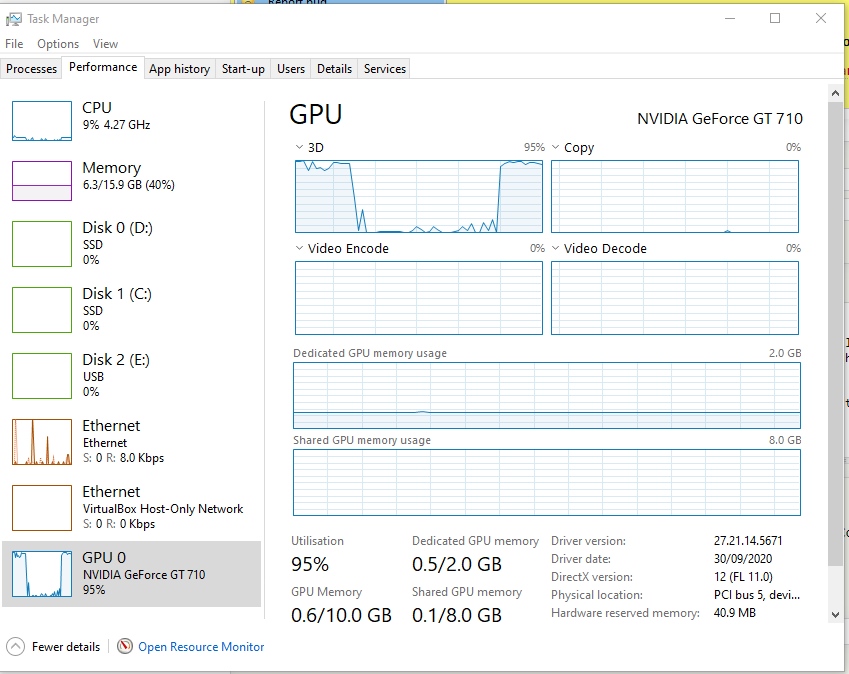Minimize the Task Manager window

click(730, 18)
